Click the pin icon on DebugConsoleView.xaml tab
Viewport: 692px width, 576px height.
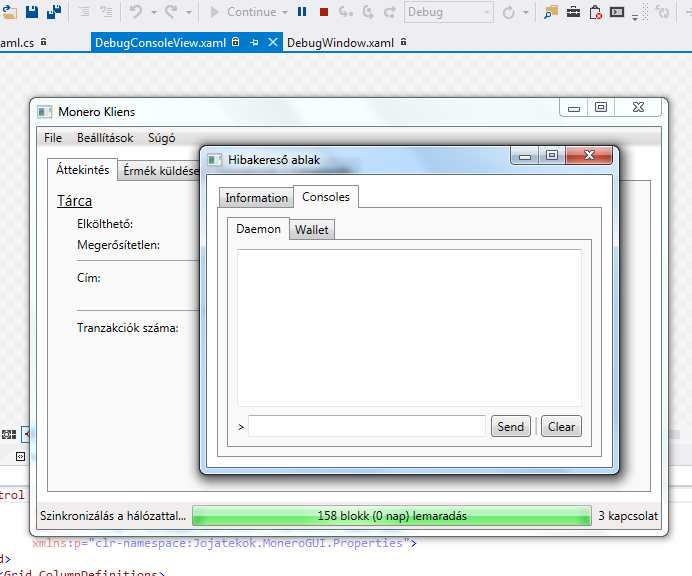(x=254, y=44)
